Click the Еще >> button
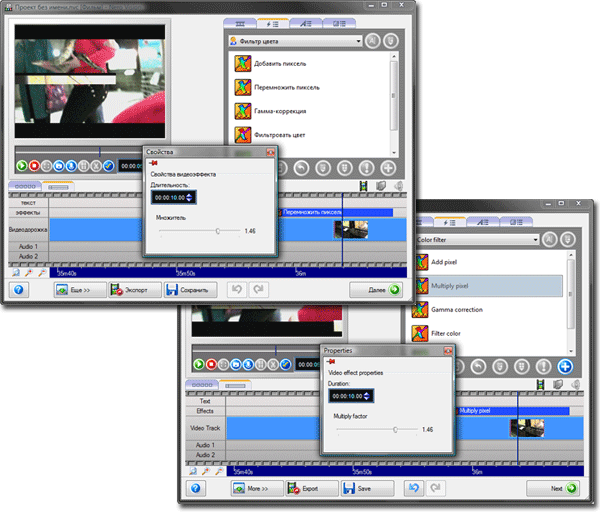 tap(80, 290)
